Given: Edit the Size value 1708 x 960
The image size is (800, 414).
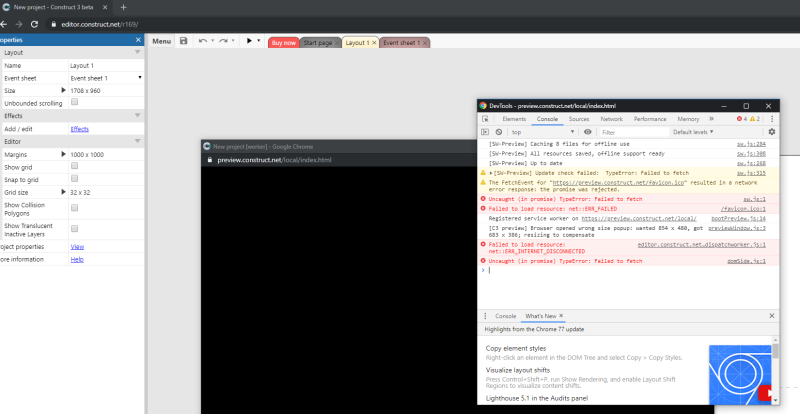Looking at the screenshot, I should 106,90.
